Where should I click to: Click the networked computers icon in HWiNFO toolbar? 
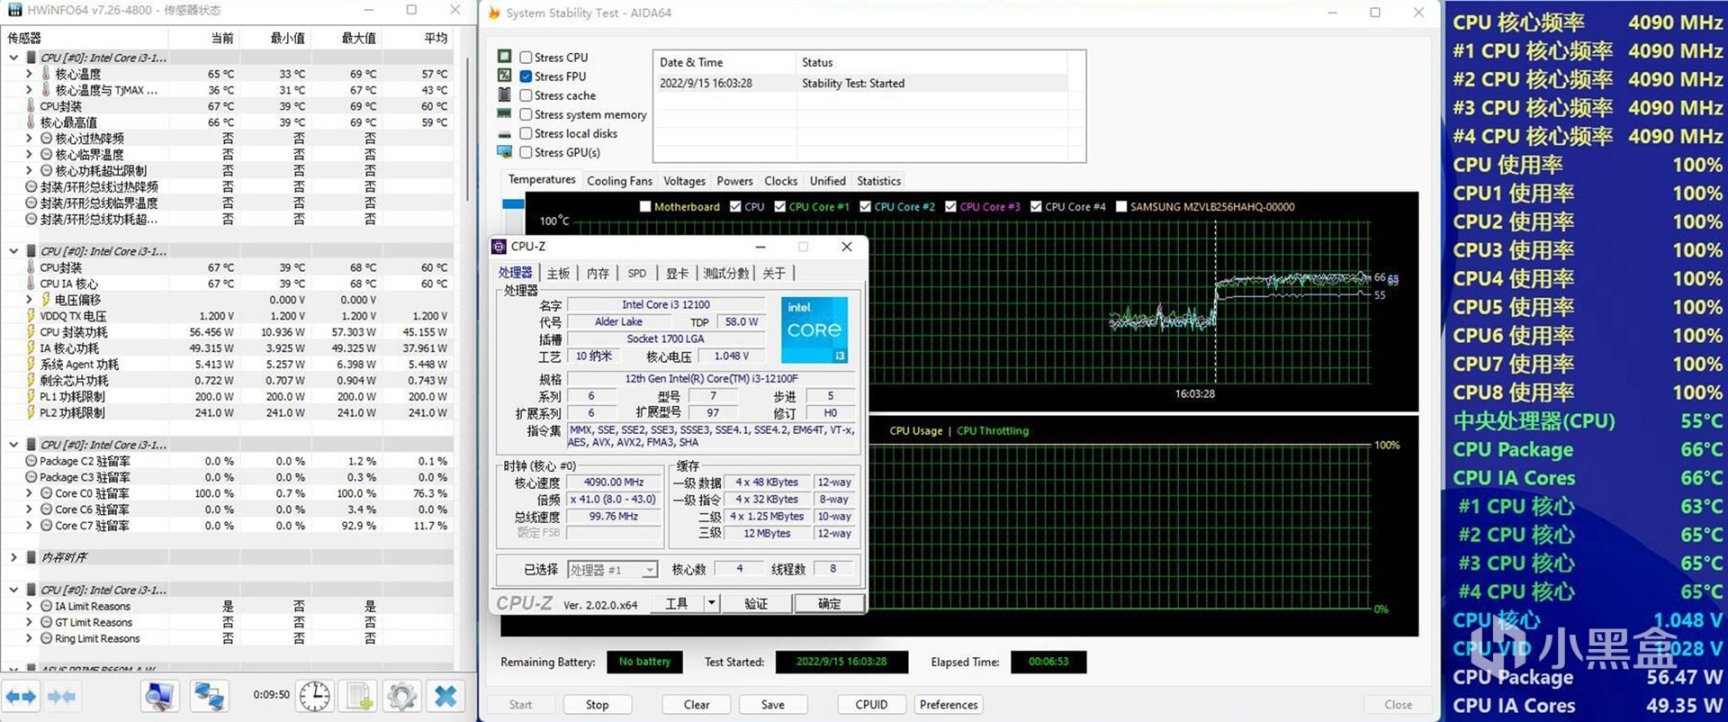[x=209, y=695]
